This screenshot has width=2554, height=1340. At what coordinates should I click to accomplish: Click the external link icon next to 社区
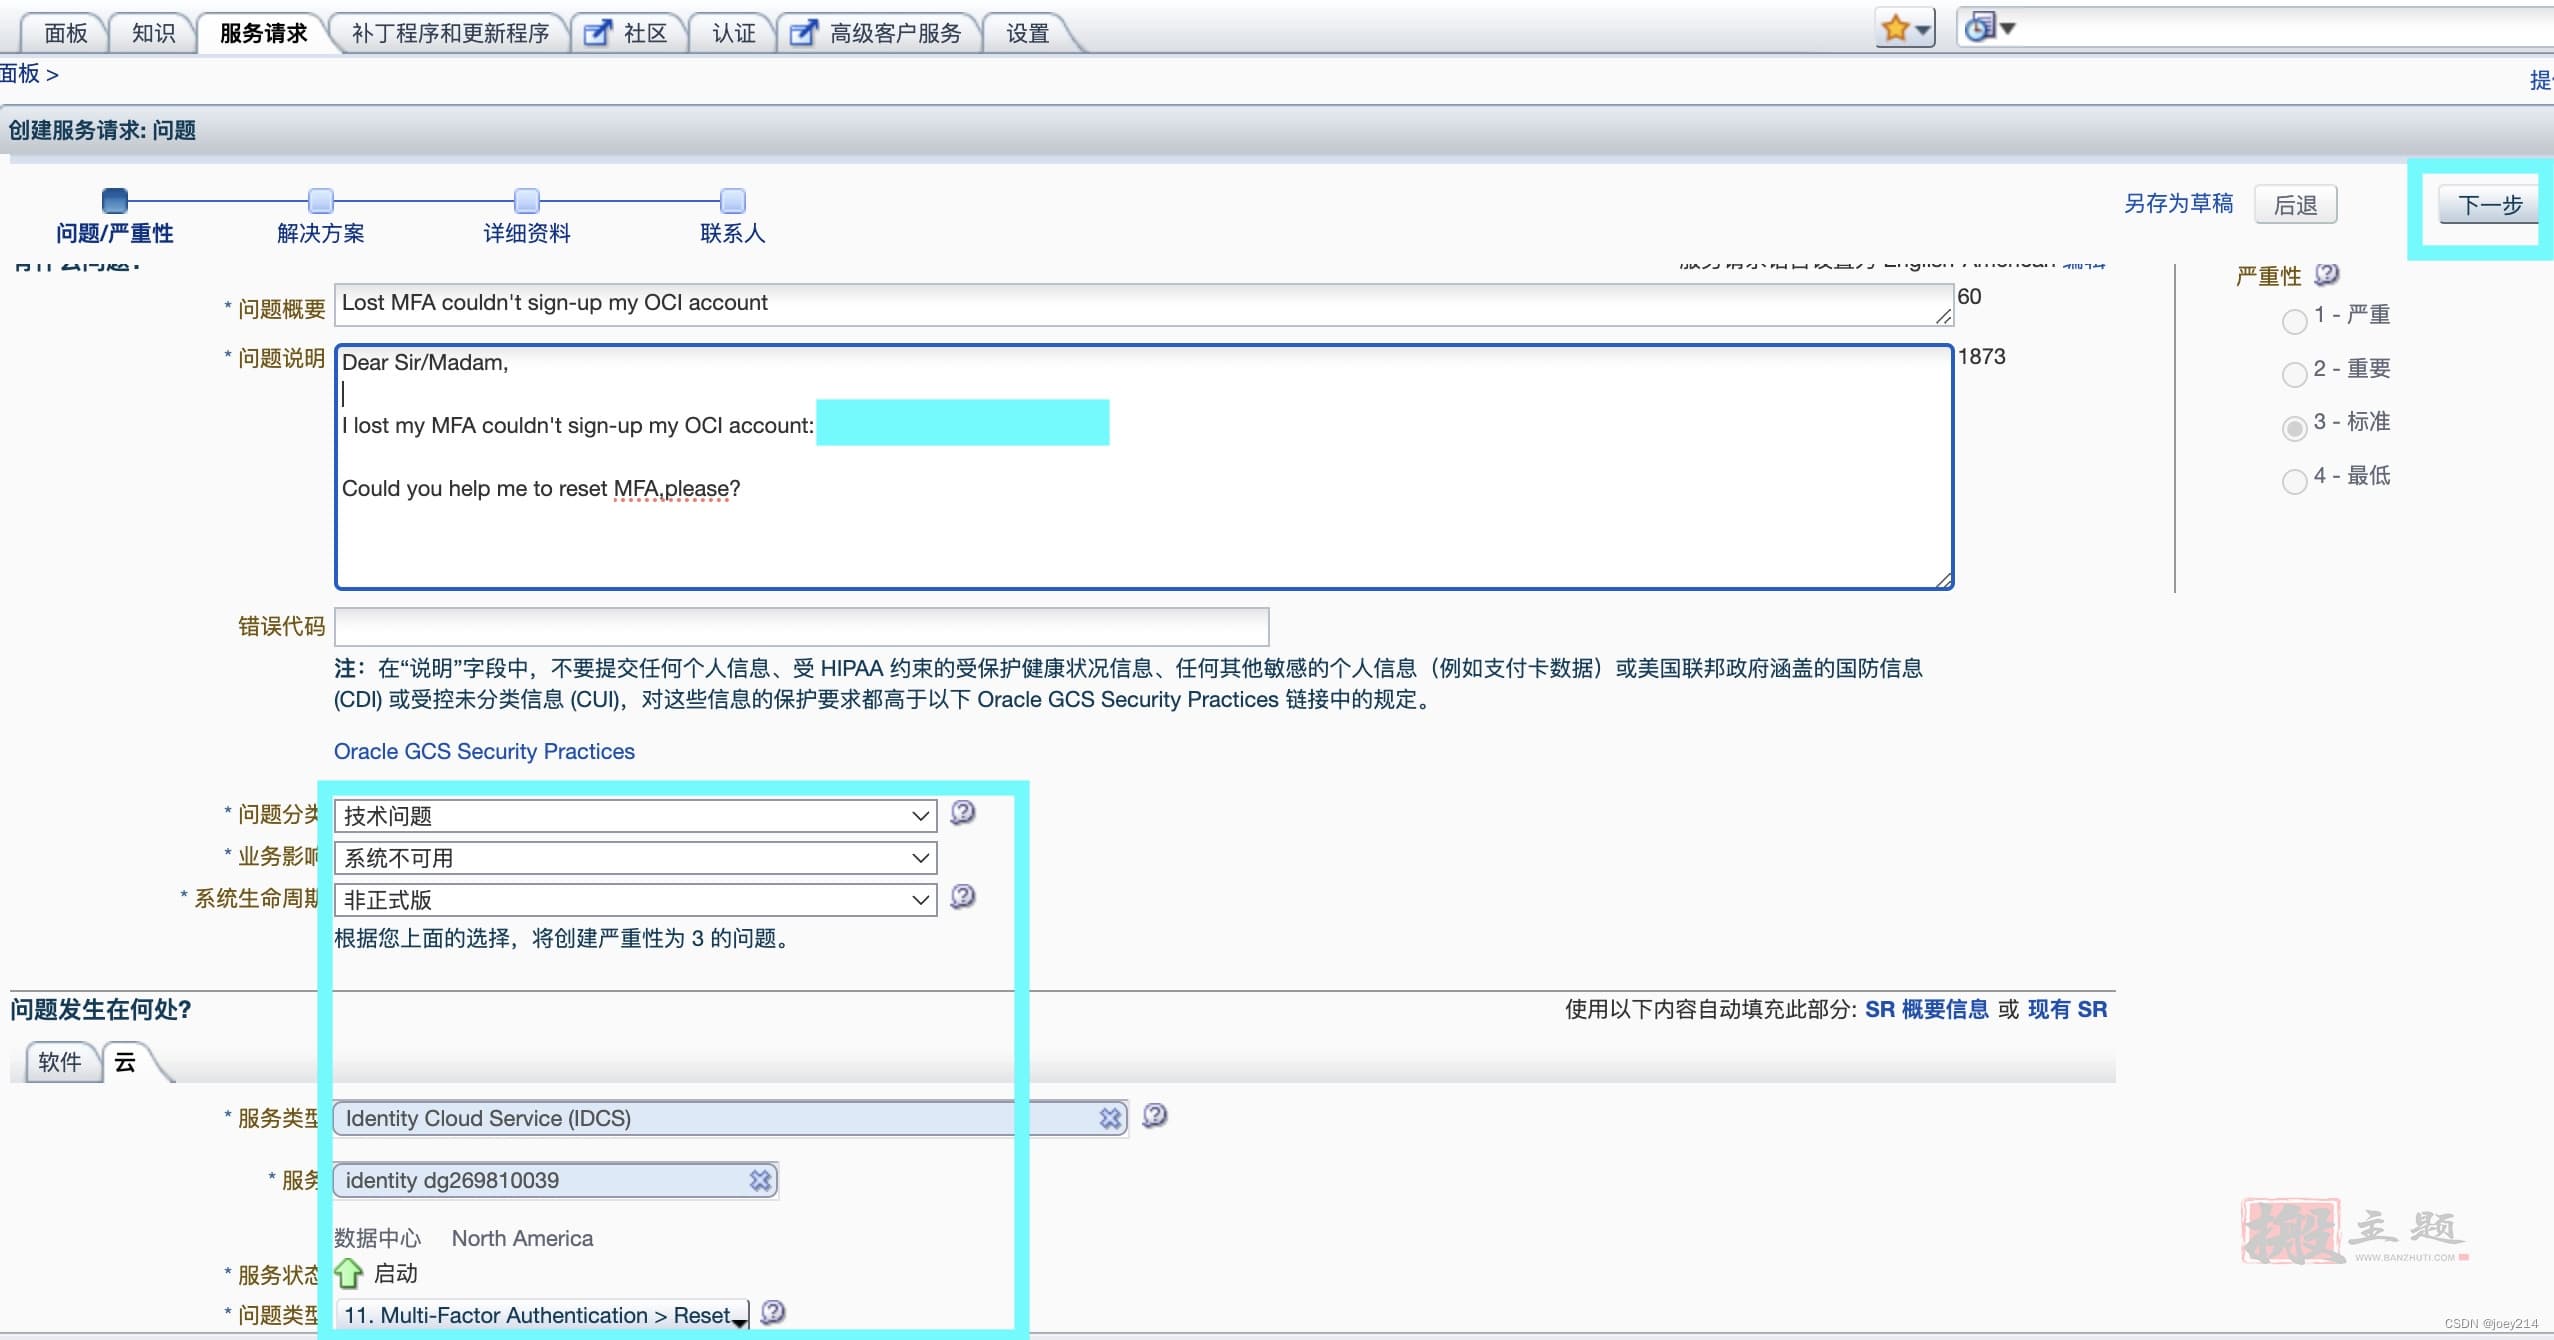598,33
